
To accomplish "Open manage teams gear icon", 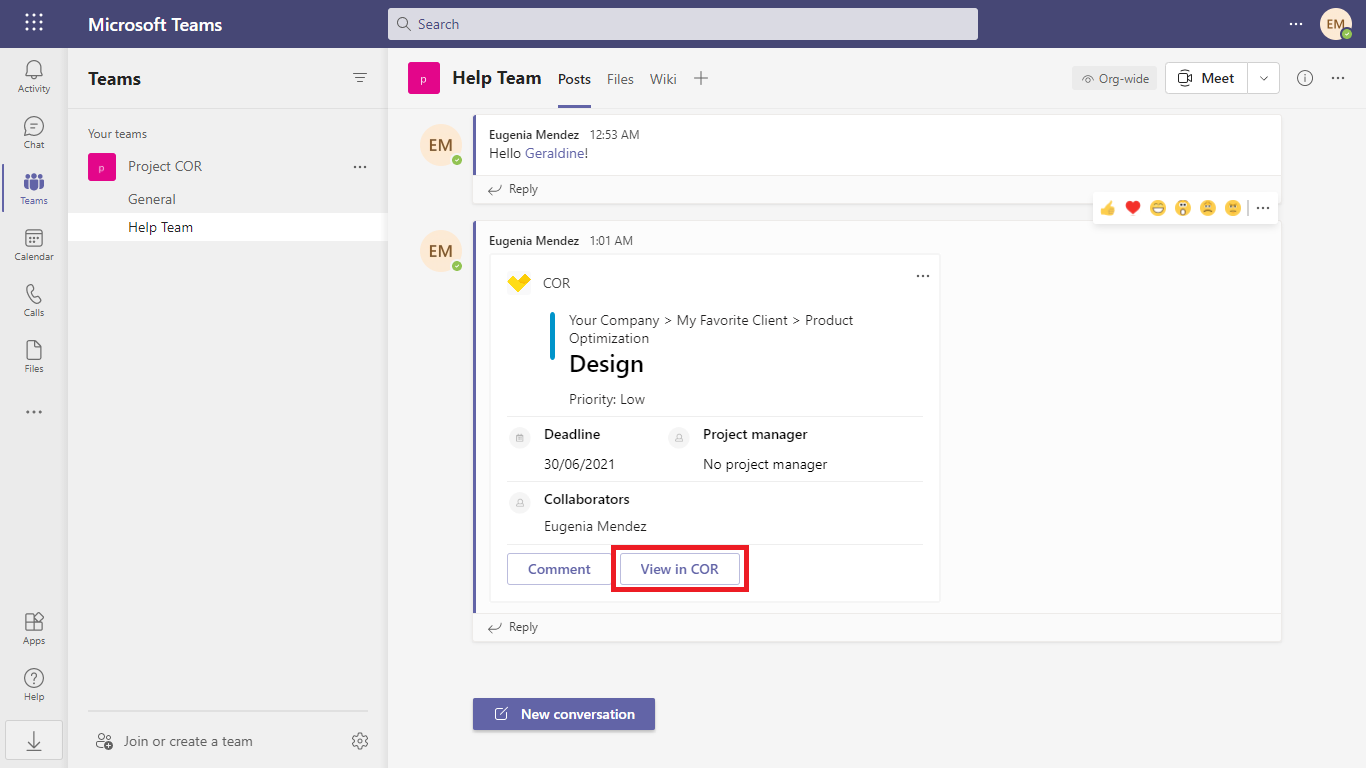I will (360, 741).
